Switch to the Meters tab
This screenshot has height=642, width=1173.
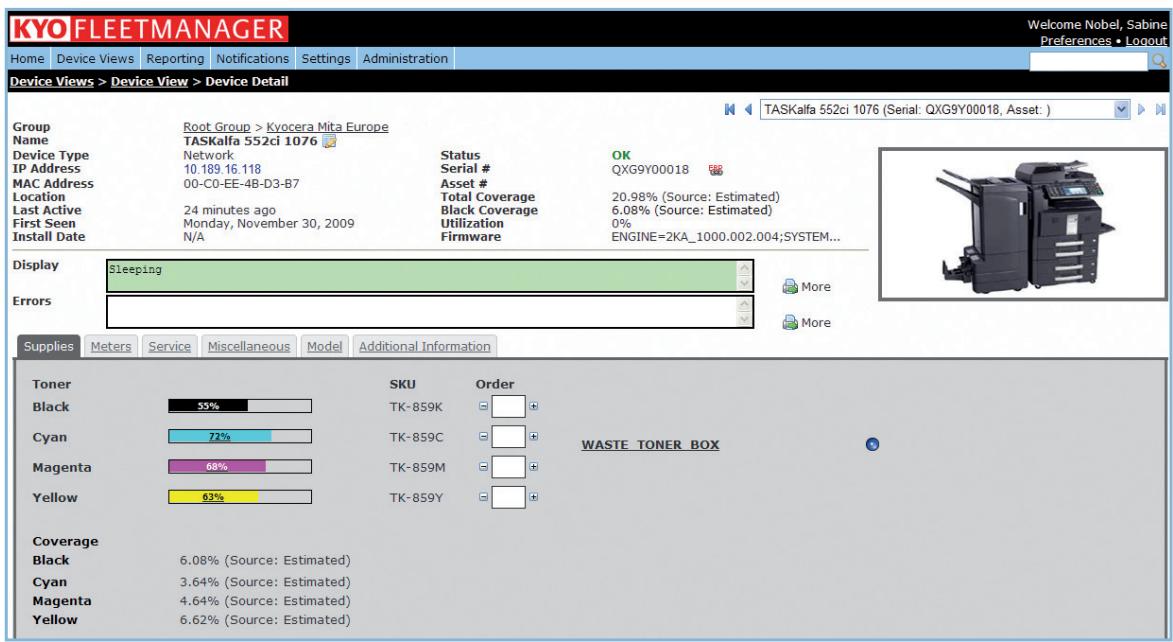111,346
